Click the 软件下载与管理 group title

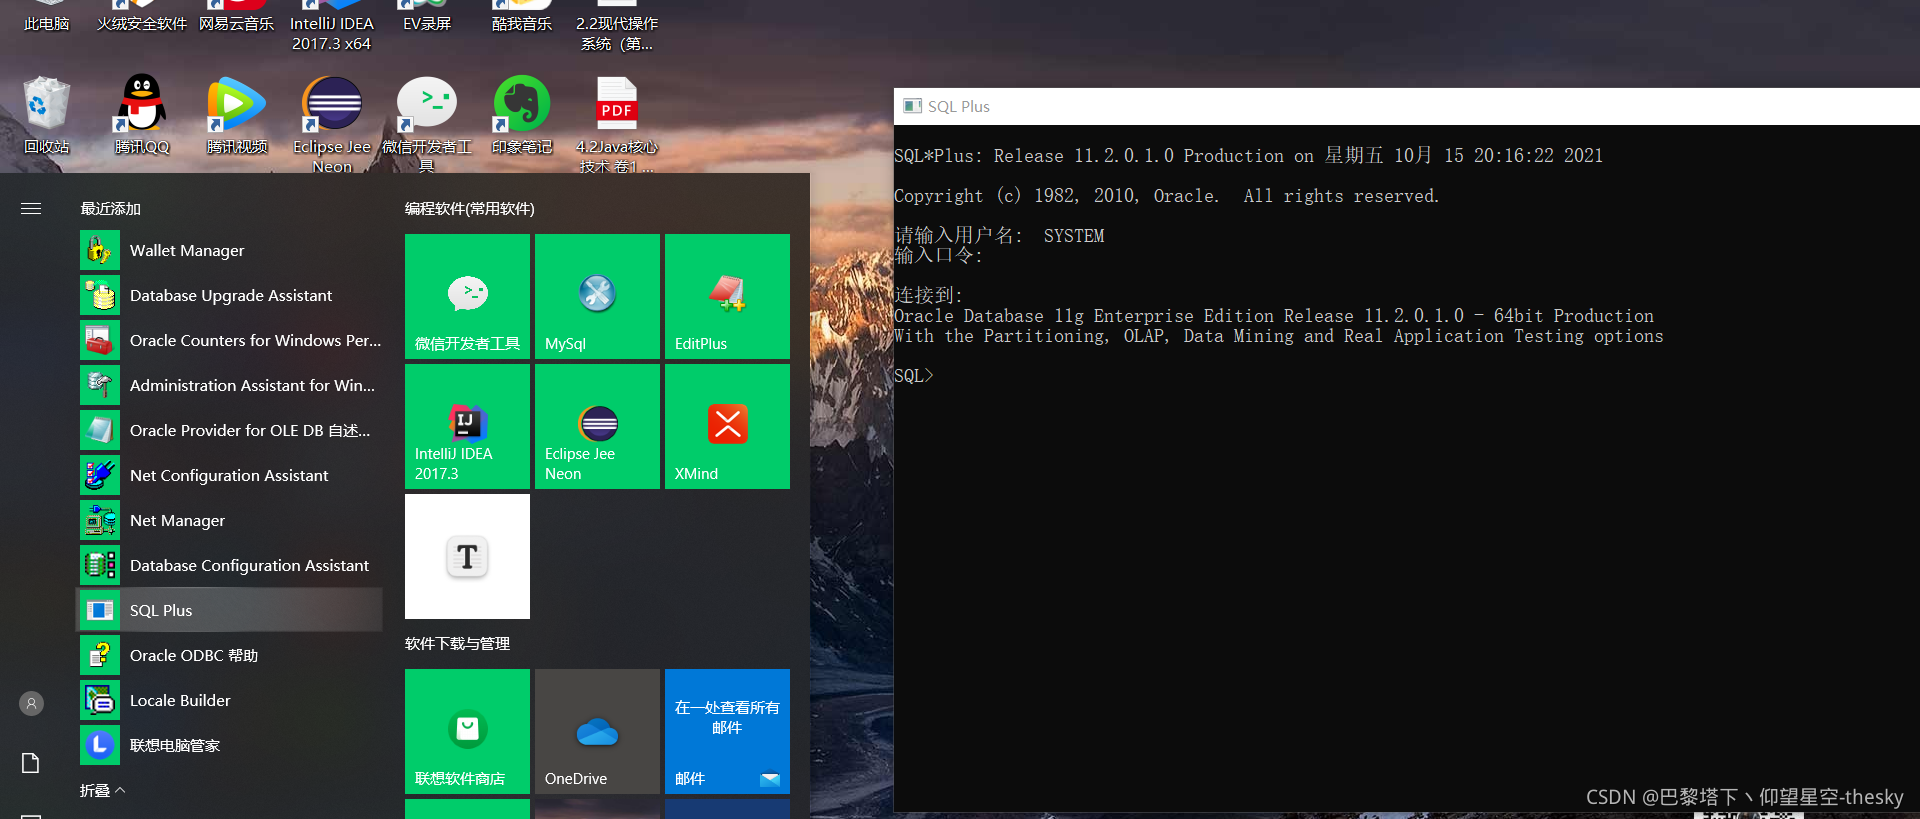pos(457,643)
